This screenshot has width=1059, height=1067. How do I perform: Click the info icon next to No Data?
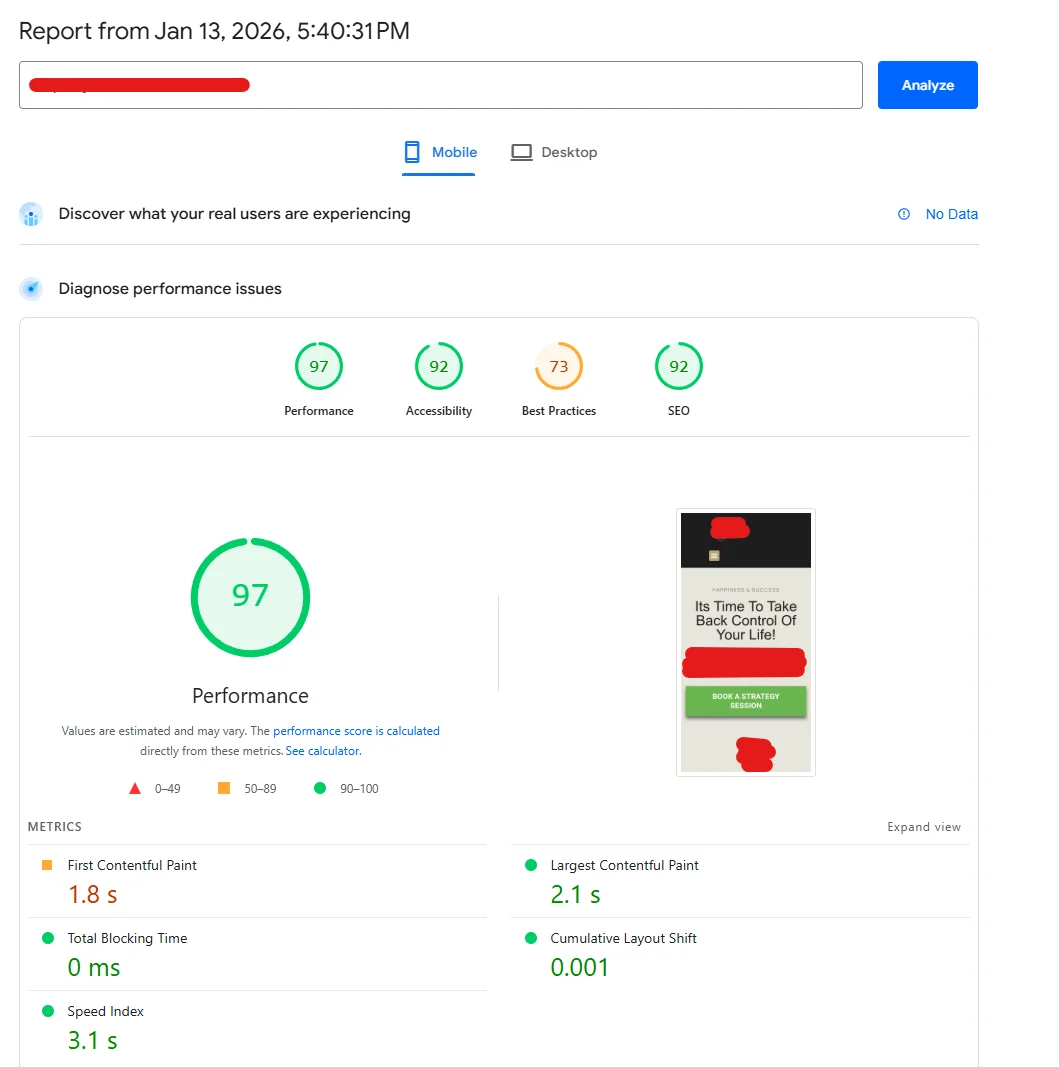coord(903,214)
